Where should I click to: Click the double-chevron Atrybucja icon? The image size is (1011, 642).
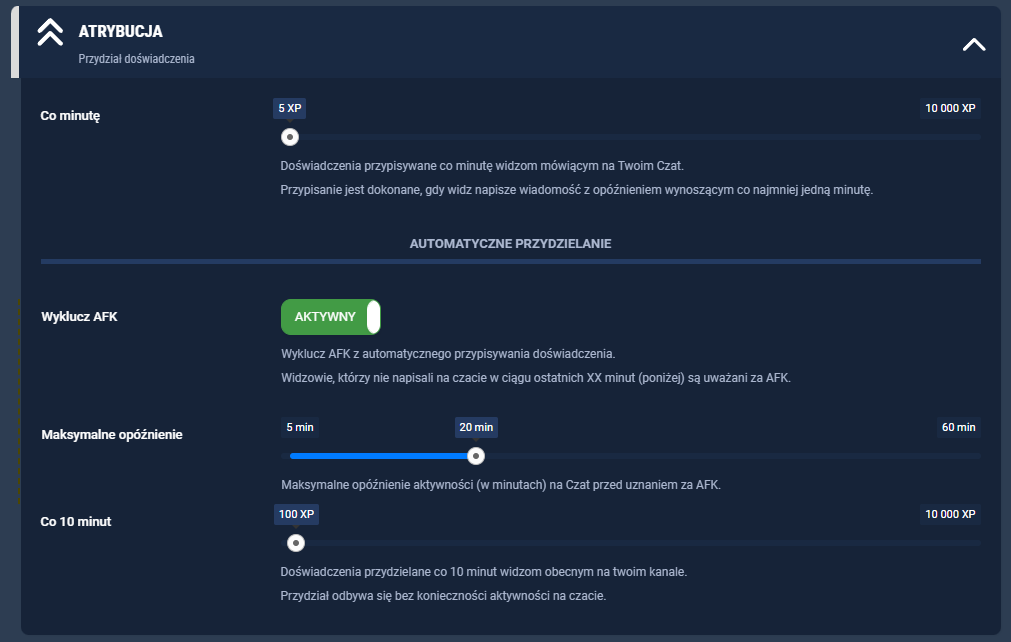click(50, 33)
